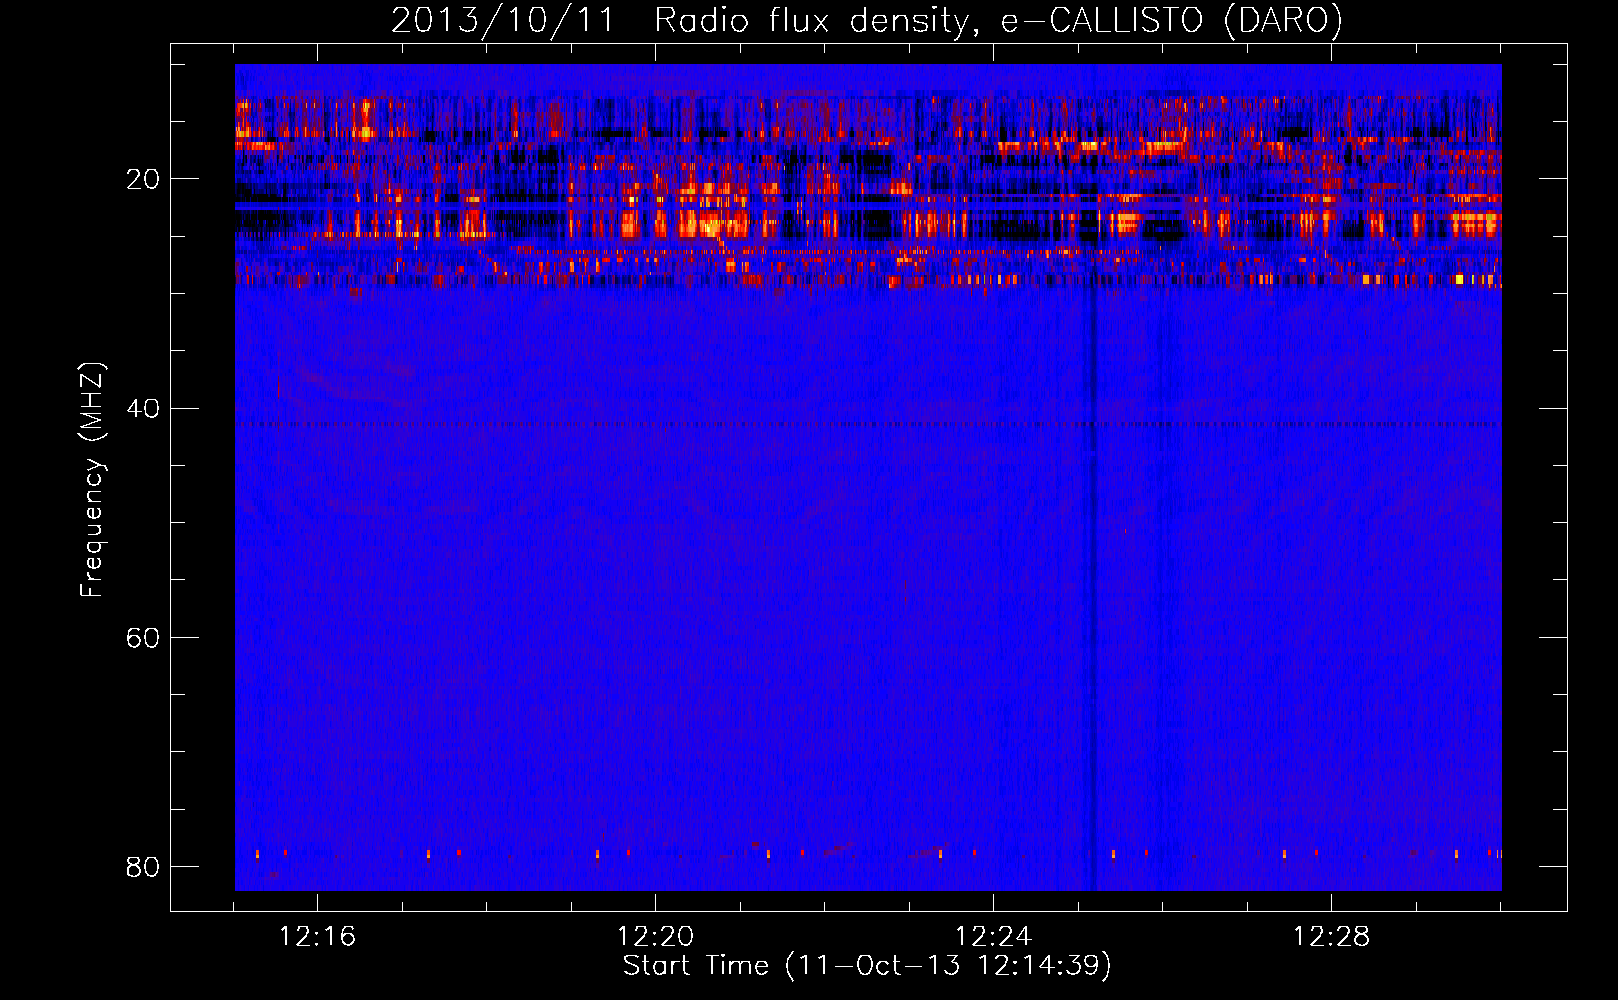Click the 80 MHz frequency tick label
The image size is (1618, 1000).
click(143, 866)
